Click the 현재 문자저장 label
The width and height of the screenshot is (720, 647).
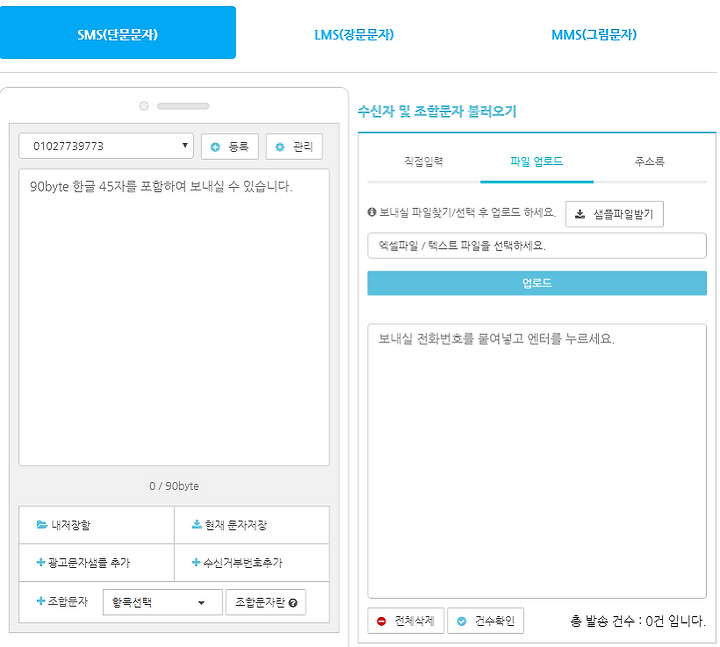pos(236,525)
